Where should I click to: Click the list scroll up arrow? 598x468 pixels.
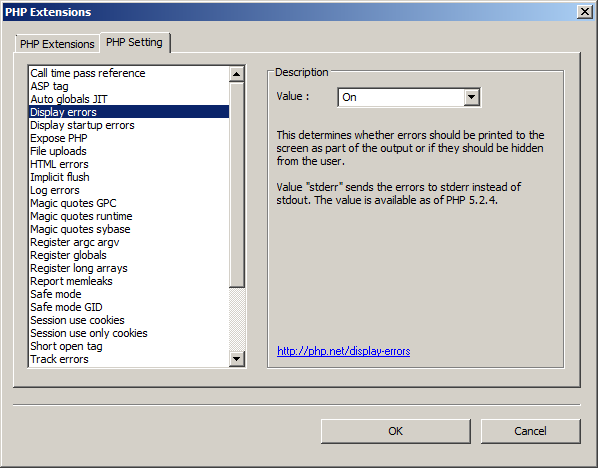point(236,74)
